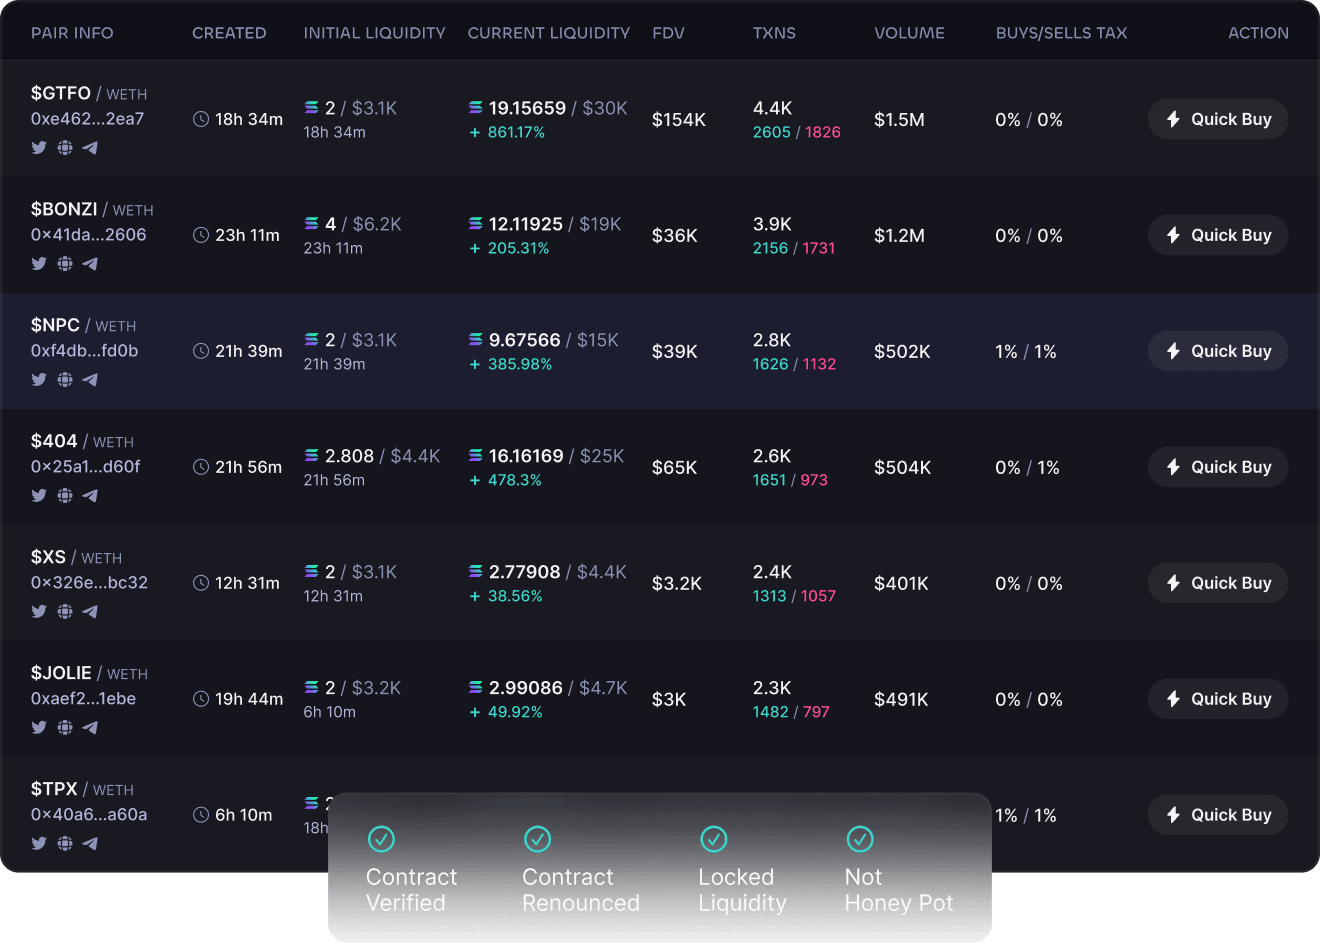Viewport: 1320px width, 946px height.
Task: Sort by Current Liquidity column header
Action: (x=548, y=33)
